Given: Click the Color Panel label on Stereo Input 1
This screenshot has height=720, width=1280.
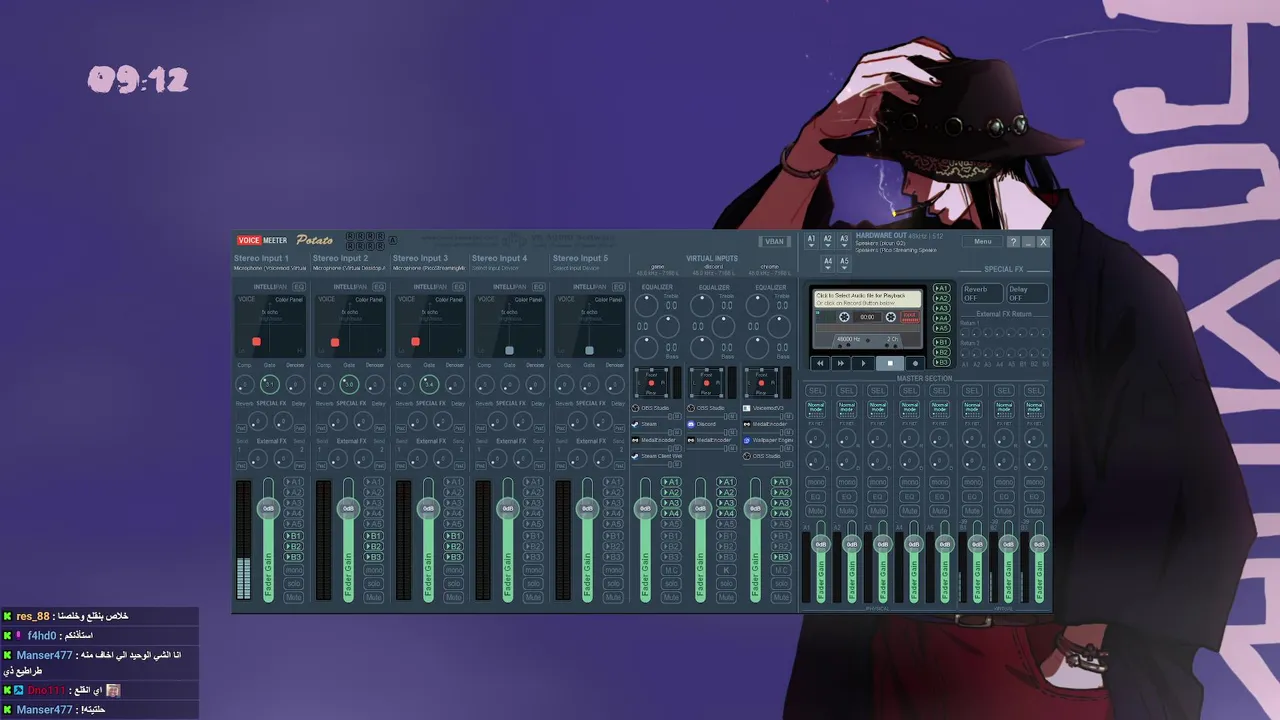Looking at the screenshot, I should click(289, 299).
